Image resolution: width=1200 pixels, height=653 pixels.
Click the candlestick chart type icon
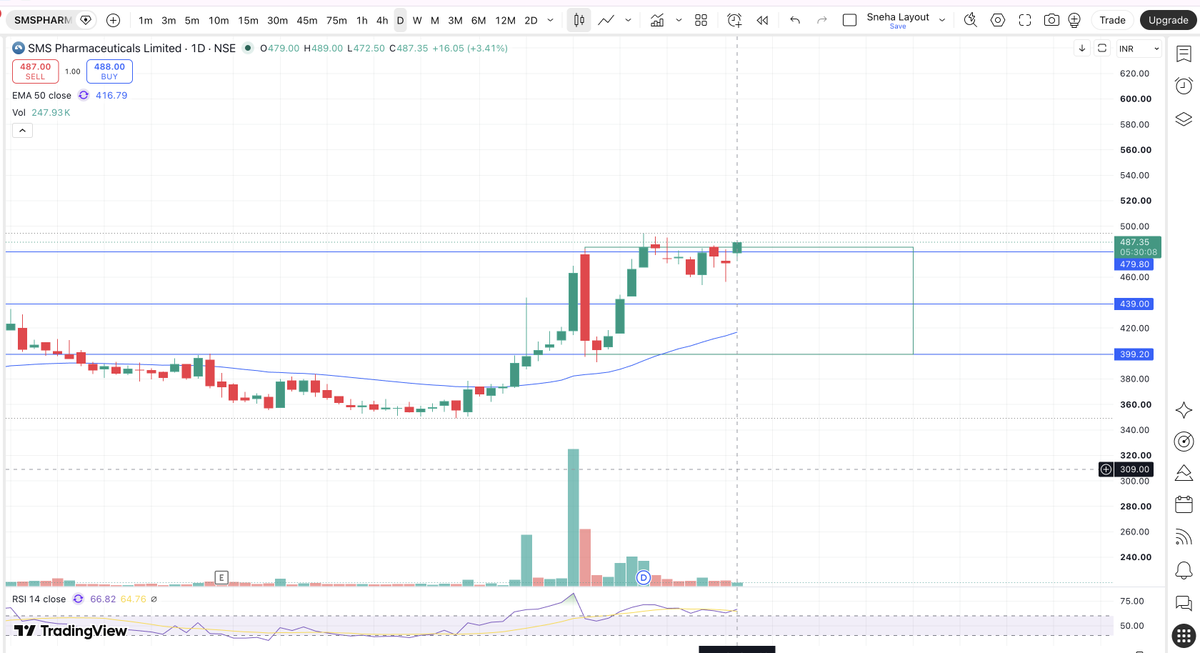click(579, 20)
